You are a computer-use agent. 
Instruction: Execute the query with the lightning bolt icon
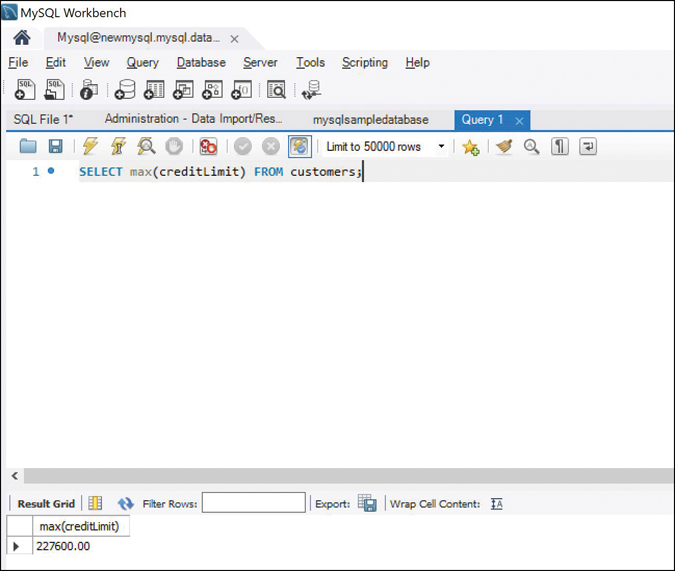(x=90, y=146)
